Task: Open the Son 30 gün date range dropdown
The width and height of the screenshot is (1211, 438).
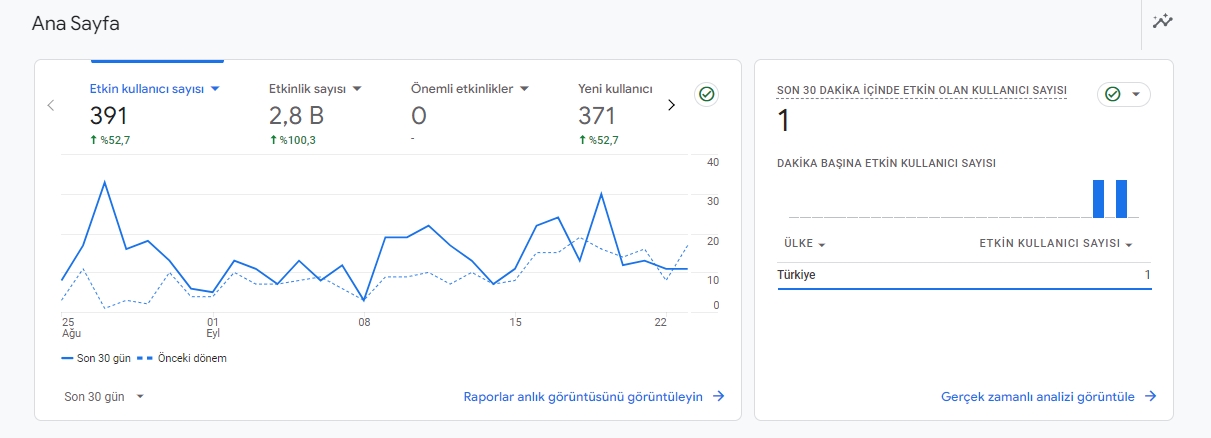Action: pyautogui.click(x=105, y=396)
